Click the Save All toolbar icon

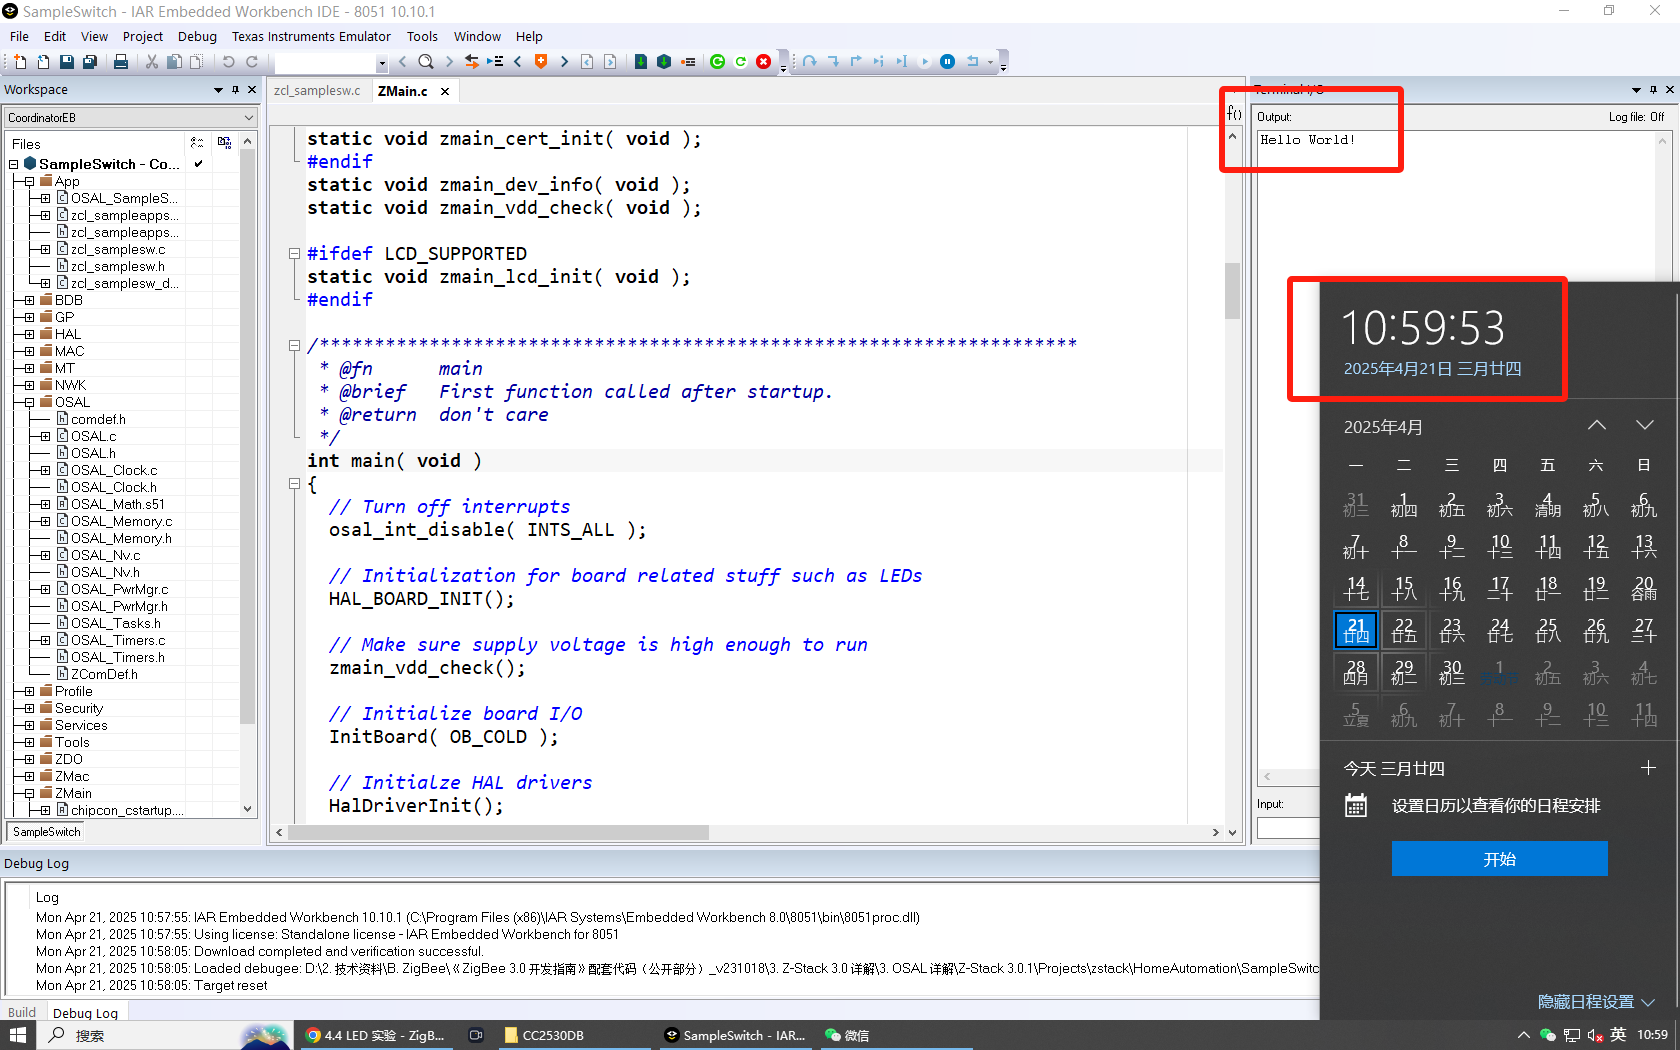tap(89, 62)
